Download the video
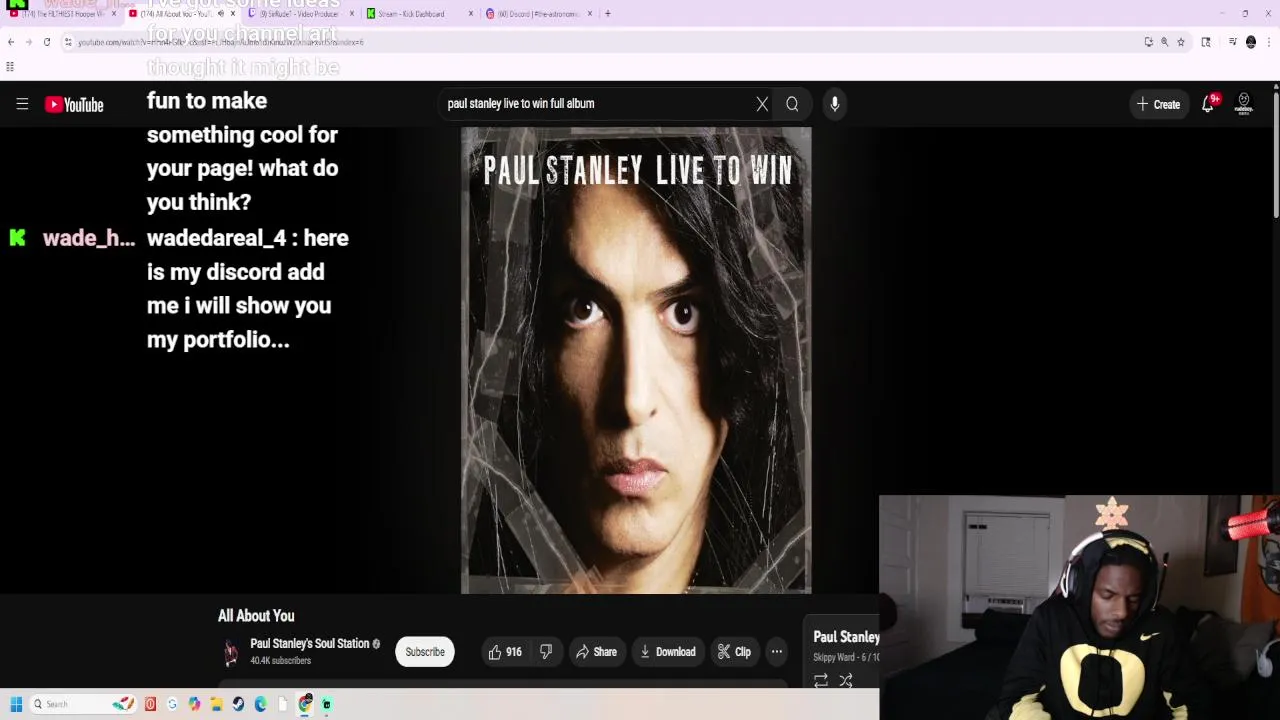 point(668,652)
